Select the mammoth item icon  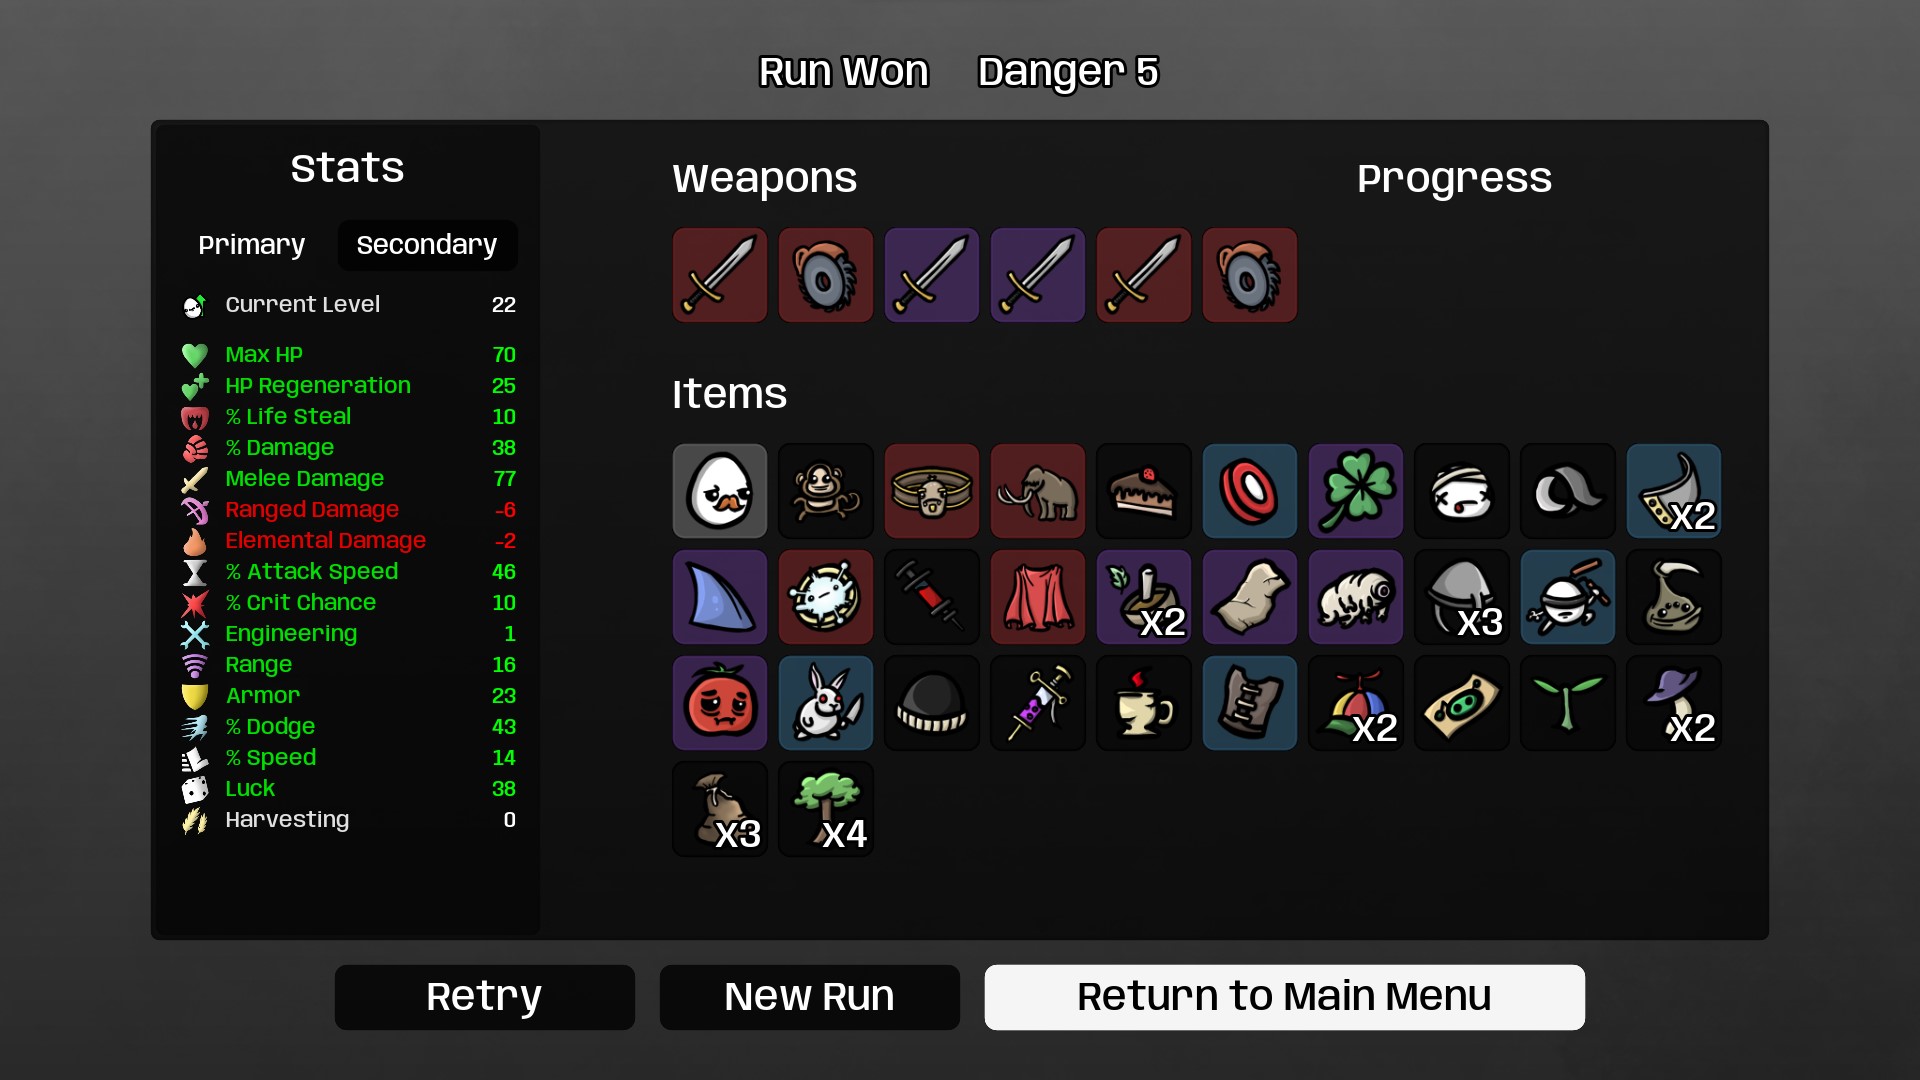click(x=1038, y=492)
